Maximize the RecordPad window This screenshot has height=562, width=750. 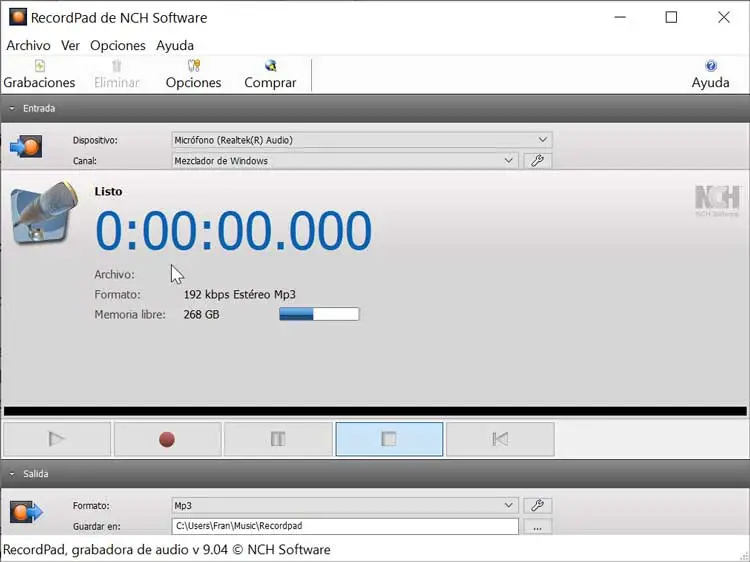coord(672,17)
